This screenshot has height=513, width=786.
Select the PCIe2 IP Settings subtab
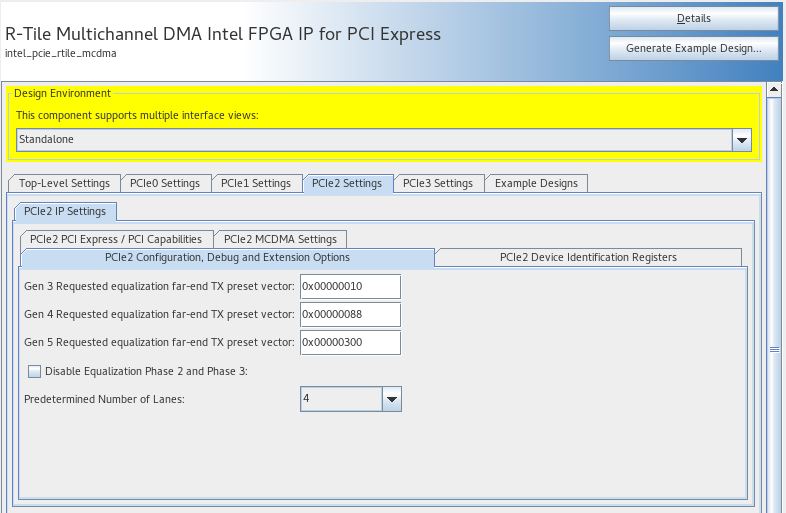tap(66, 211)
